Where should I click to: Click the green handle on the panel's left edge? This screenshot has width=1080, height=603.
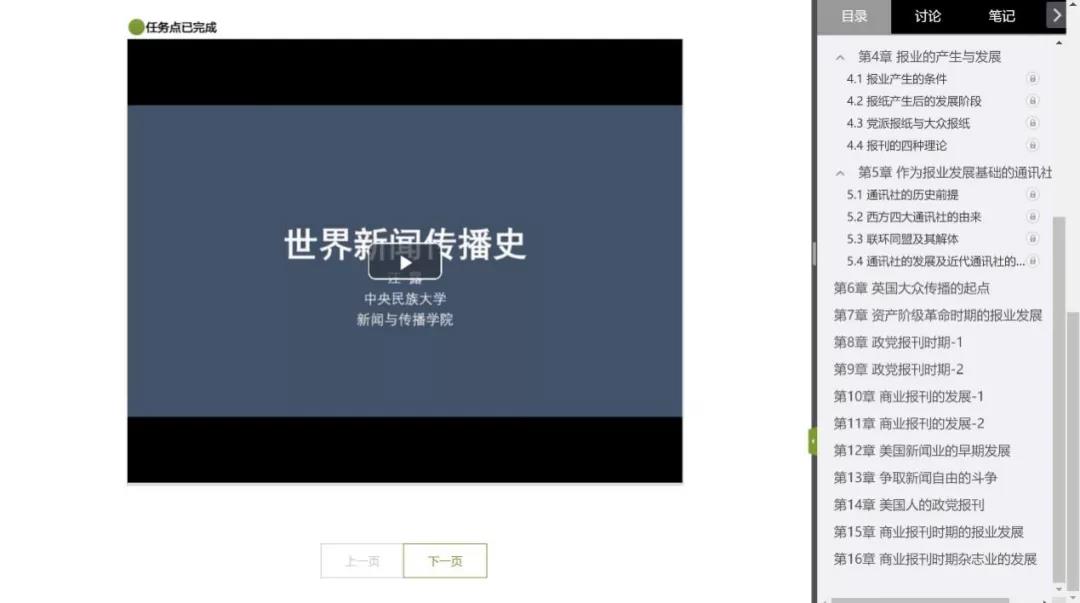coord(813,439)
